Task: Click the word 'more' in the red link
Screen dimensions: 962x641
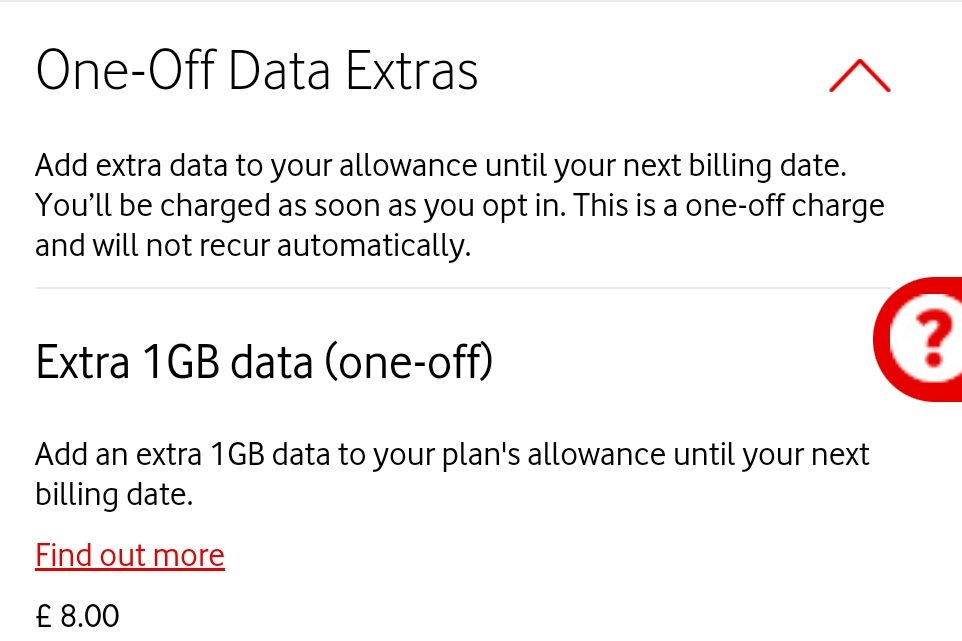Action: pyautogui.click(x=188, y=555)
